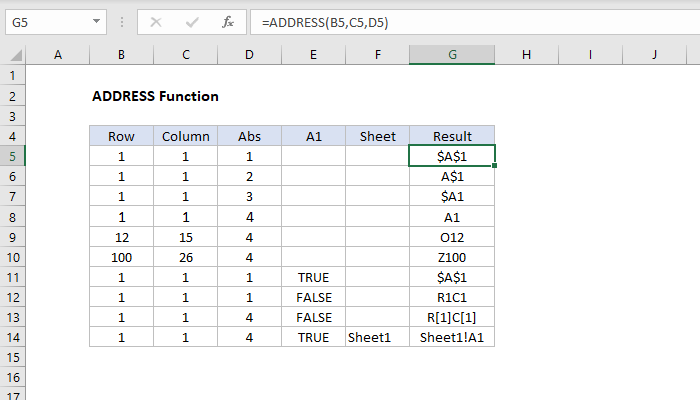Viewport: 700px width, 400px height.
Task: Click the Result header cell
Action: tap(452, 135)
